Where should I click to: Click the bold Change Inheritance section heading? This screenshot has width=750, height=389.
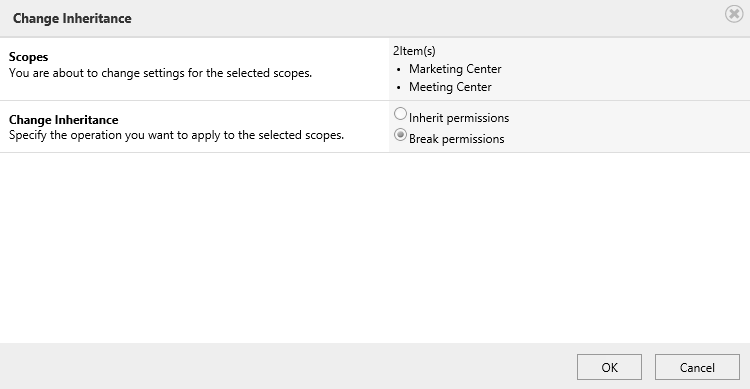pyautogui.click(x=64, y=120)
